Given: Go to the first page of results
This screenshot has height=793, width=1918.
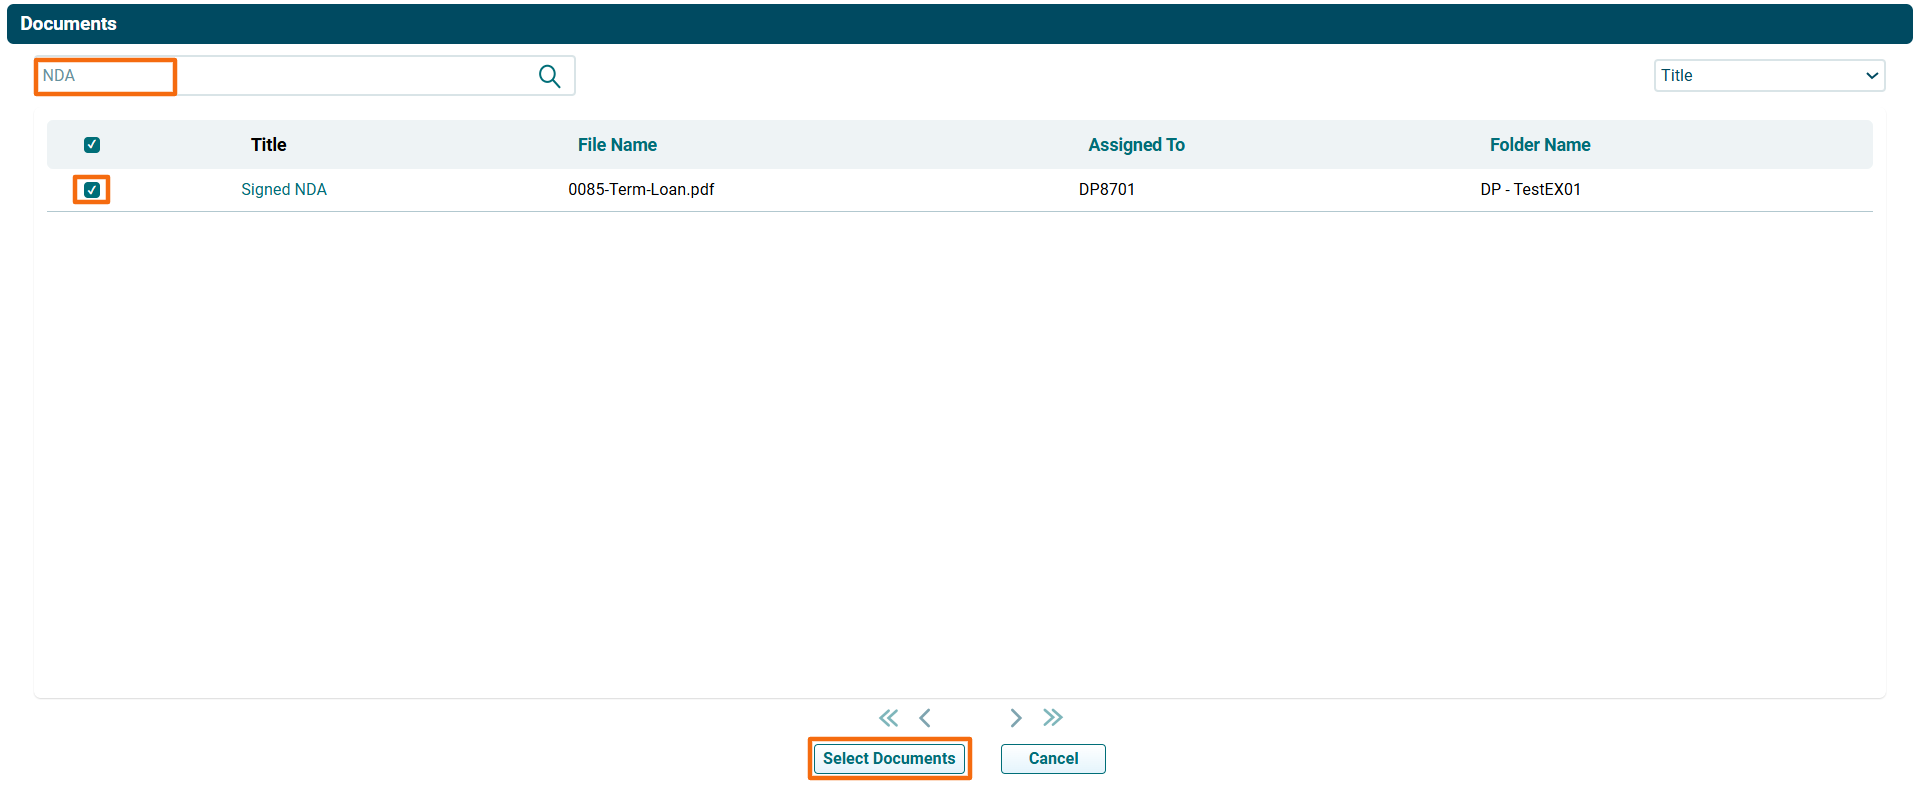Looking at the screenshot, I should 888,718.
